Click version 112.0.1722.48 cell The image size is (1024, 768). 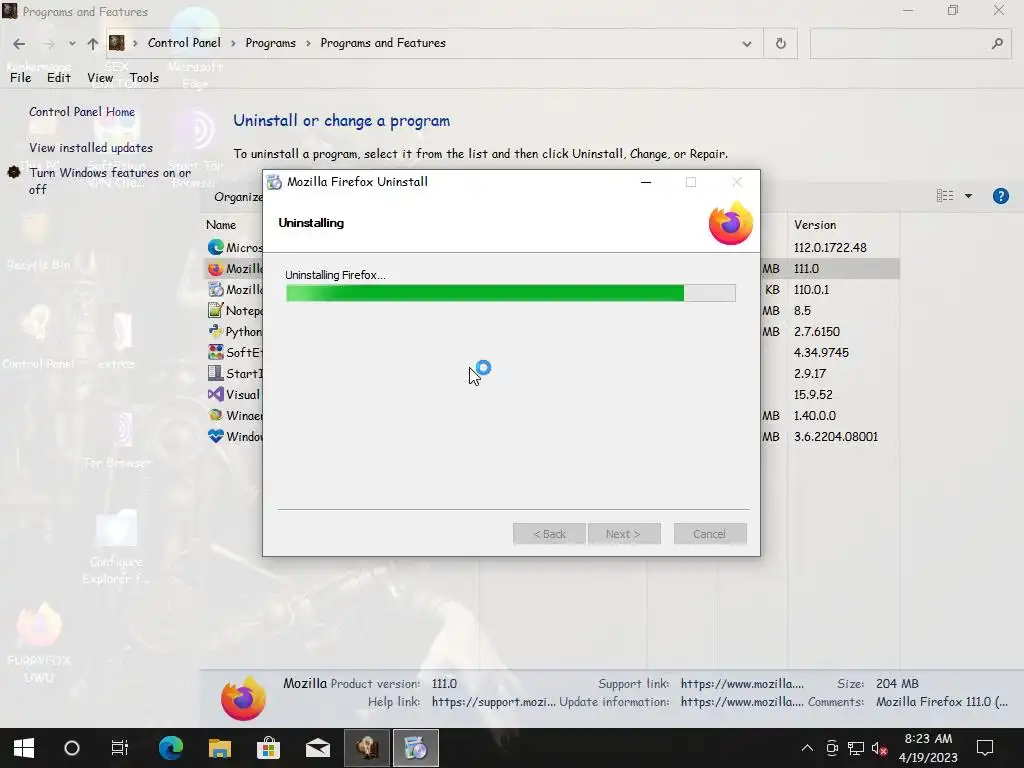point(830,248)
